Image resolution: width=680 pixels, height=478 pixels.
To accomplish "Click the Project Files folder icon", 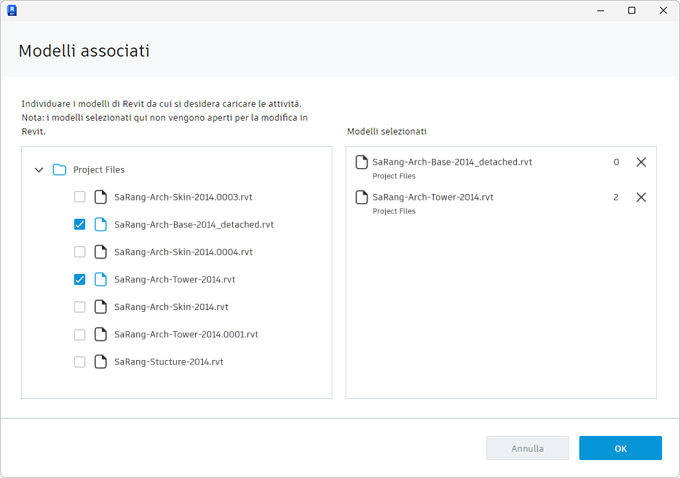I will click(59, 170).
